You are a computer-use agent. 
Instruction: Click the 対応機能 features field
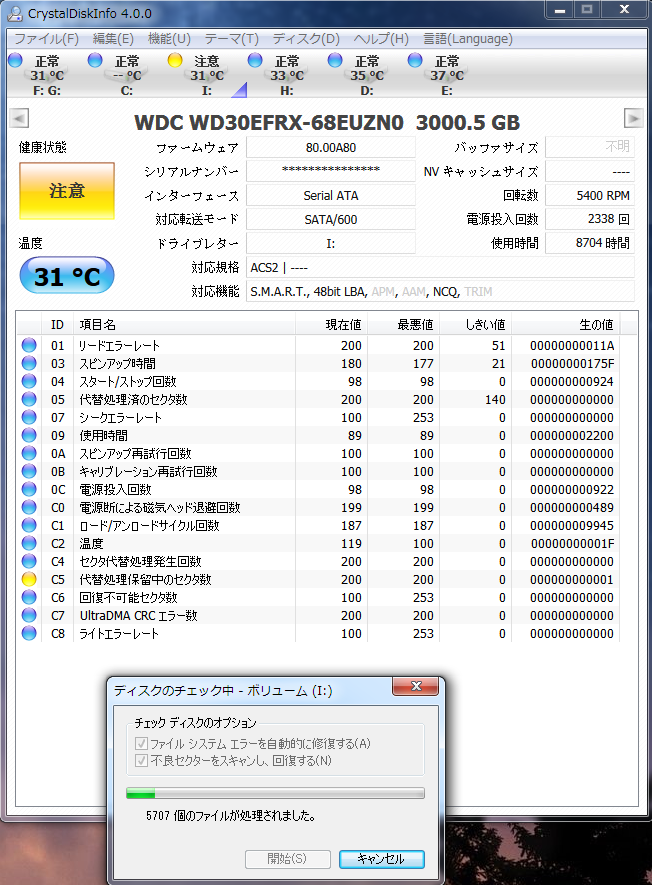tap(440, 291)
